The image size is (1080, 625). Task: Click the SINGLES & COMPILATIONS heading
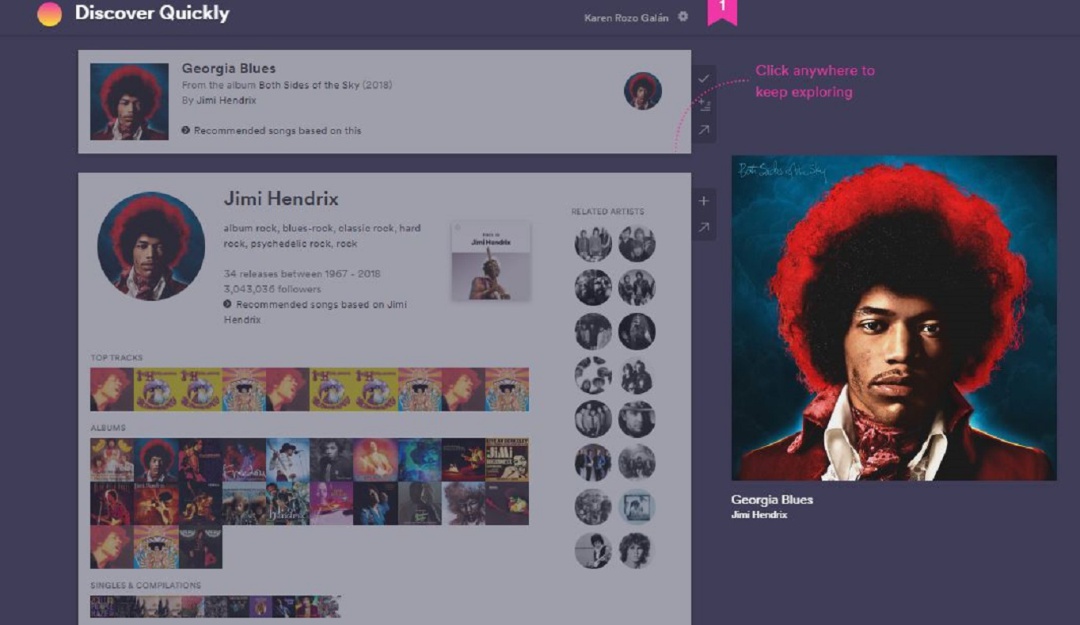pos(145,585)
